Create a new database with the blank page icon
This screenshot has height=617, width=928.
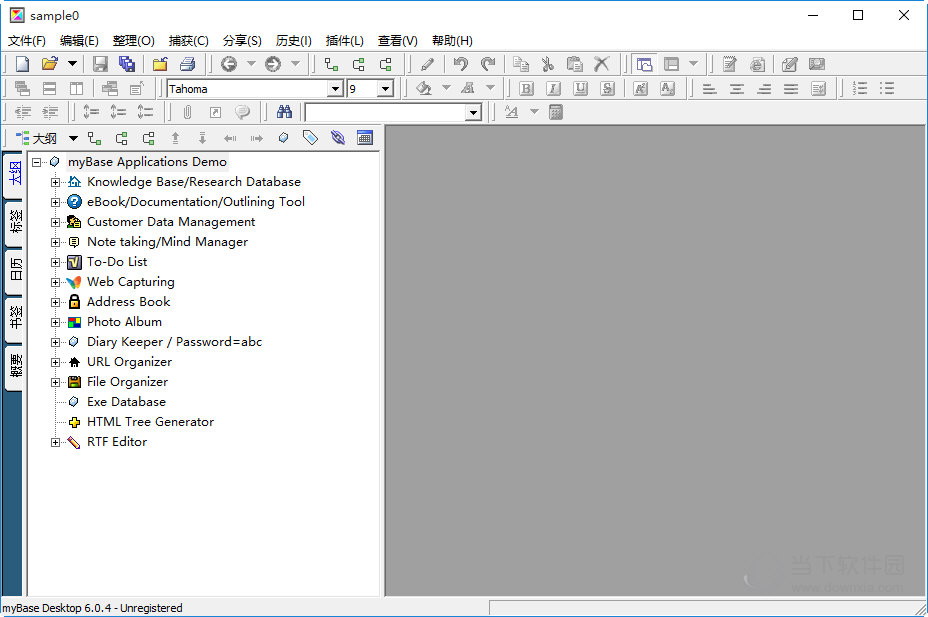(x=22, y=64)
